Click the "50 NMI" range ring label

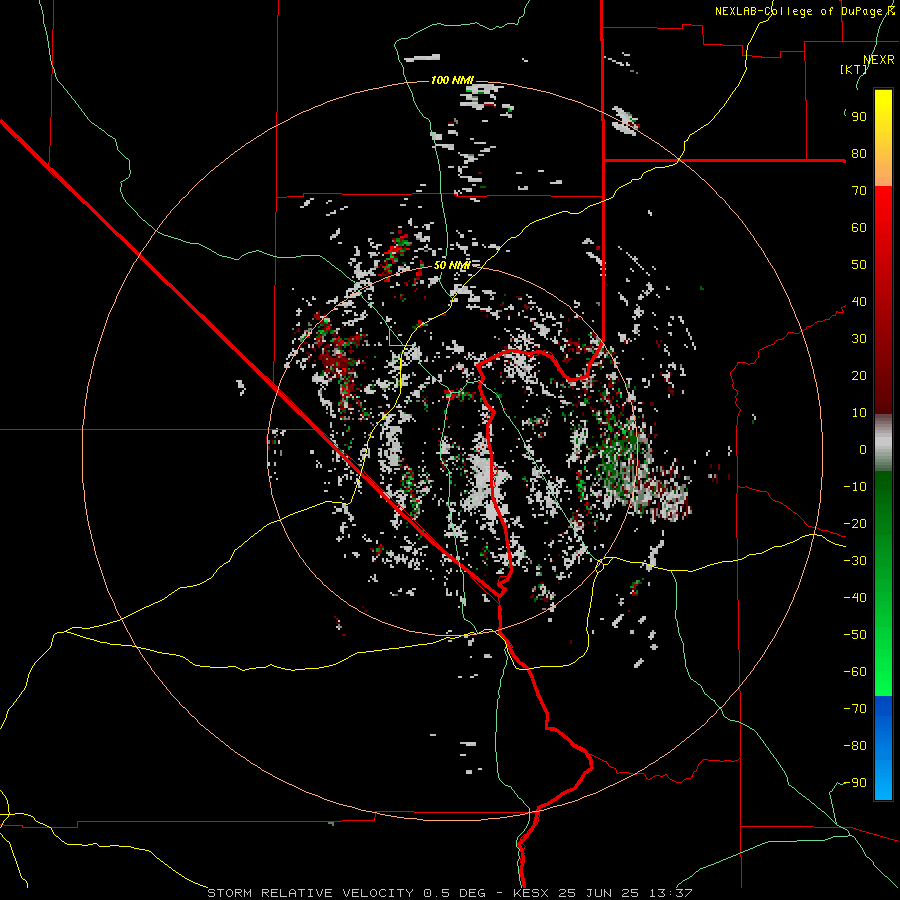[452, 265]
